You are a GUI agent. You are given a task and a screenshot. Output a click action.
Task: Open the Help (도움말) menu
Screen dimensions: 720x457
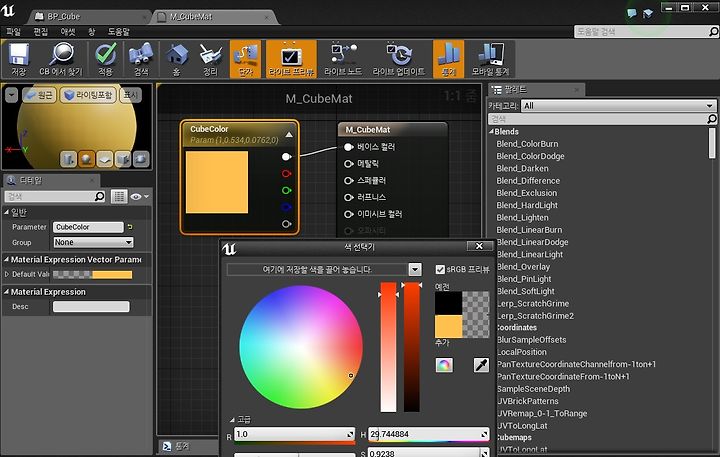pyautogui.click(x=118, y=32)
